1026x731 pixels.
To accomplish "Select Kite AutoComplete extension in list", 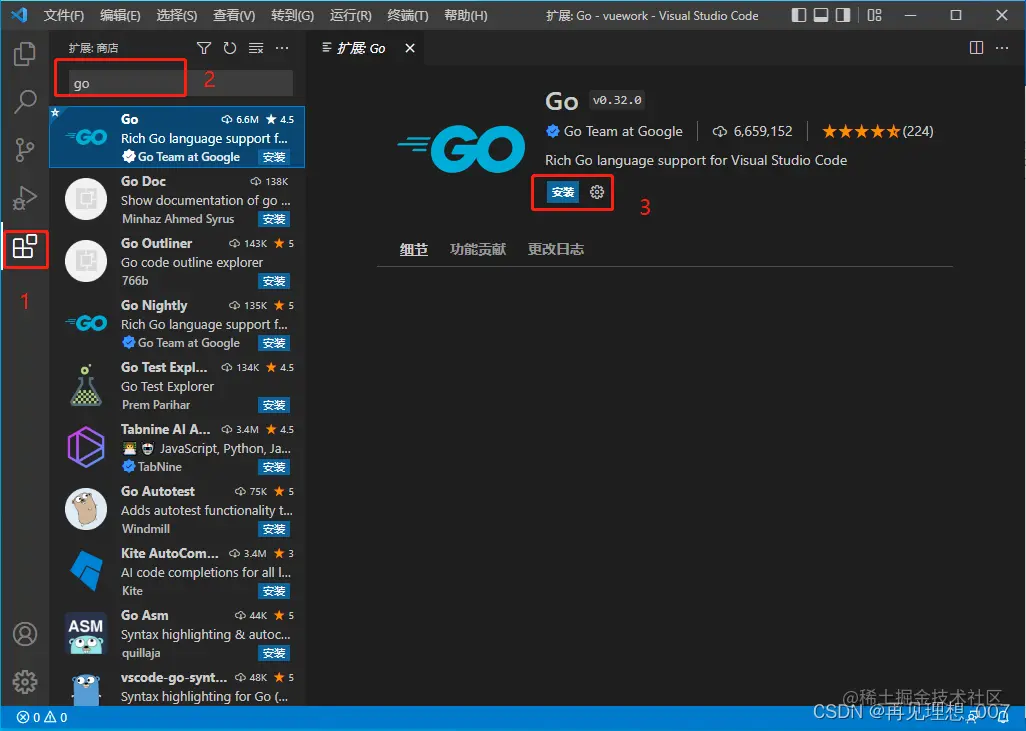I will coord(177,572).
